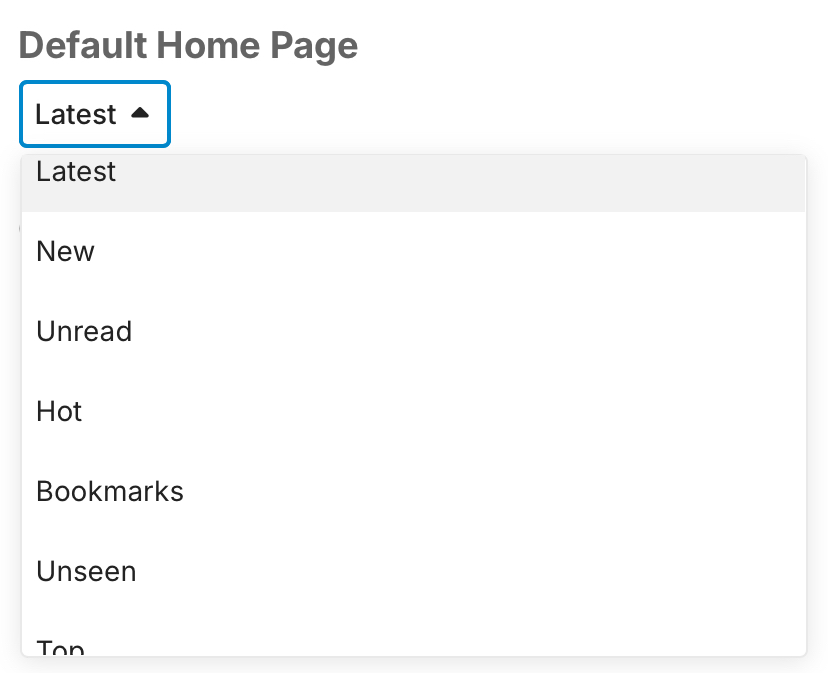The width and height of the screenshot is (828, 673).
Task: Choose New from the dropdown list
Action: pos(65,251)
